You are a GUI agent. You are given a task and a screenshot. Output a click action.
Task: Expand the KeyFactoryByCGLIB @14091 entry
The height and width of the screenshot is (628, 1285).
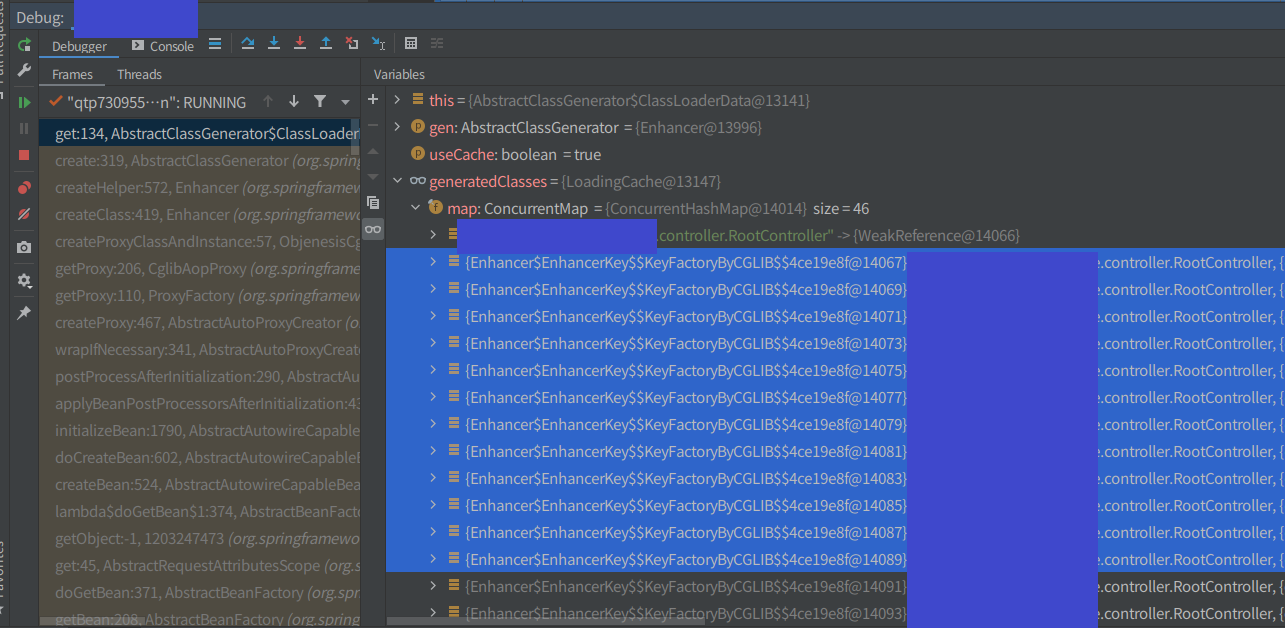point(433,585)
